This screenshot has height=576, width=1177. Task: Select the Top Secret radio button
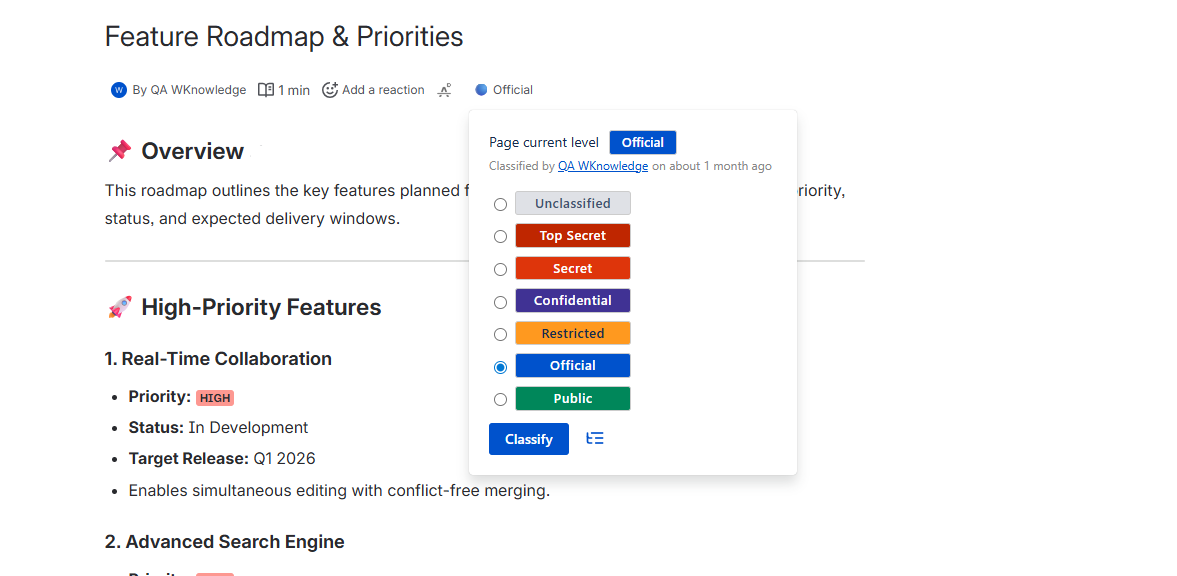(501, 237)
